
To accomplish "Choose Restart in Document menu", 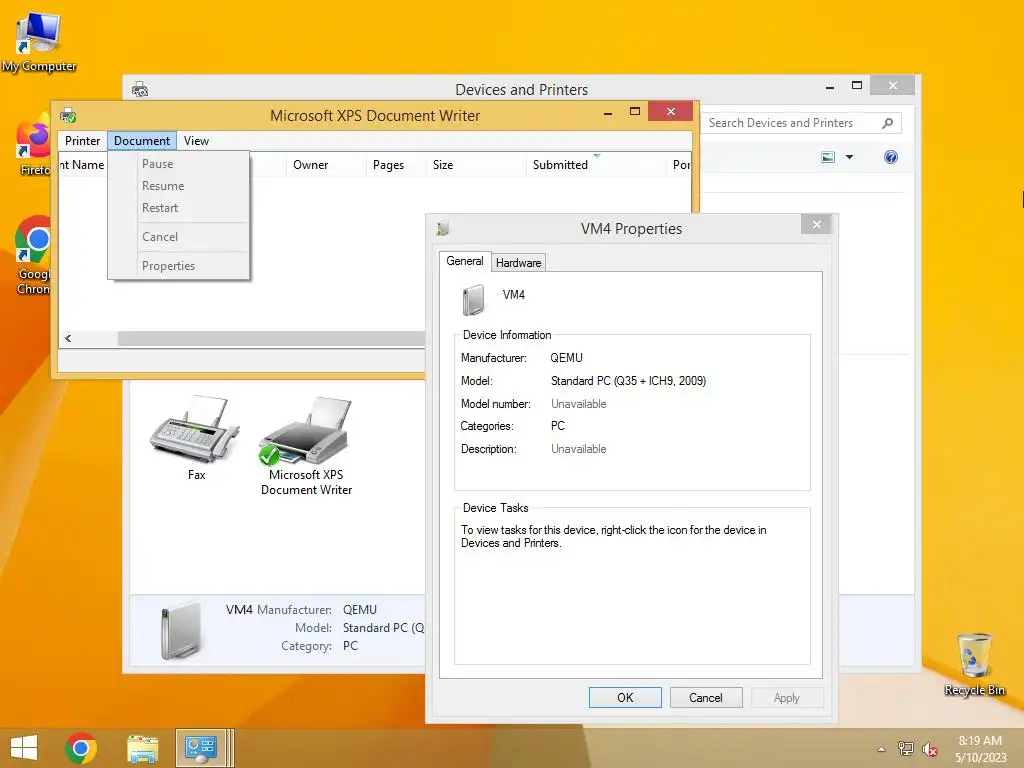I will pyautogui.click(x=179, y=208).
